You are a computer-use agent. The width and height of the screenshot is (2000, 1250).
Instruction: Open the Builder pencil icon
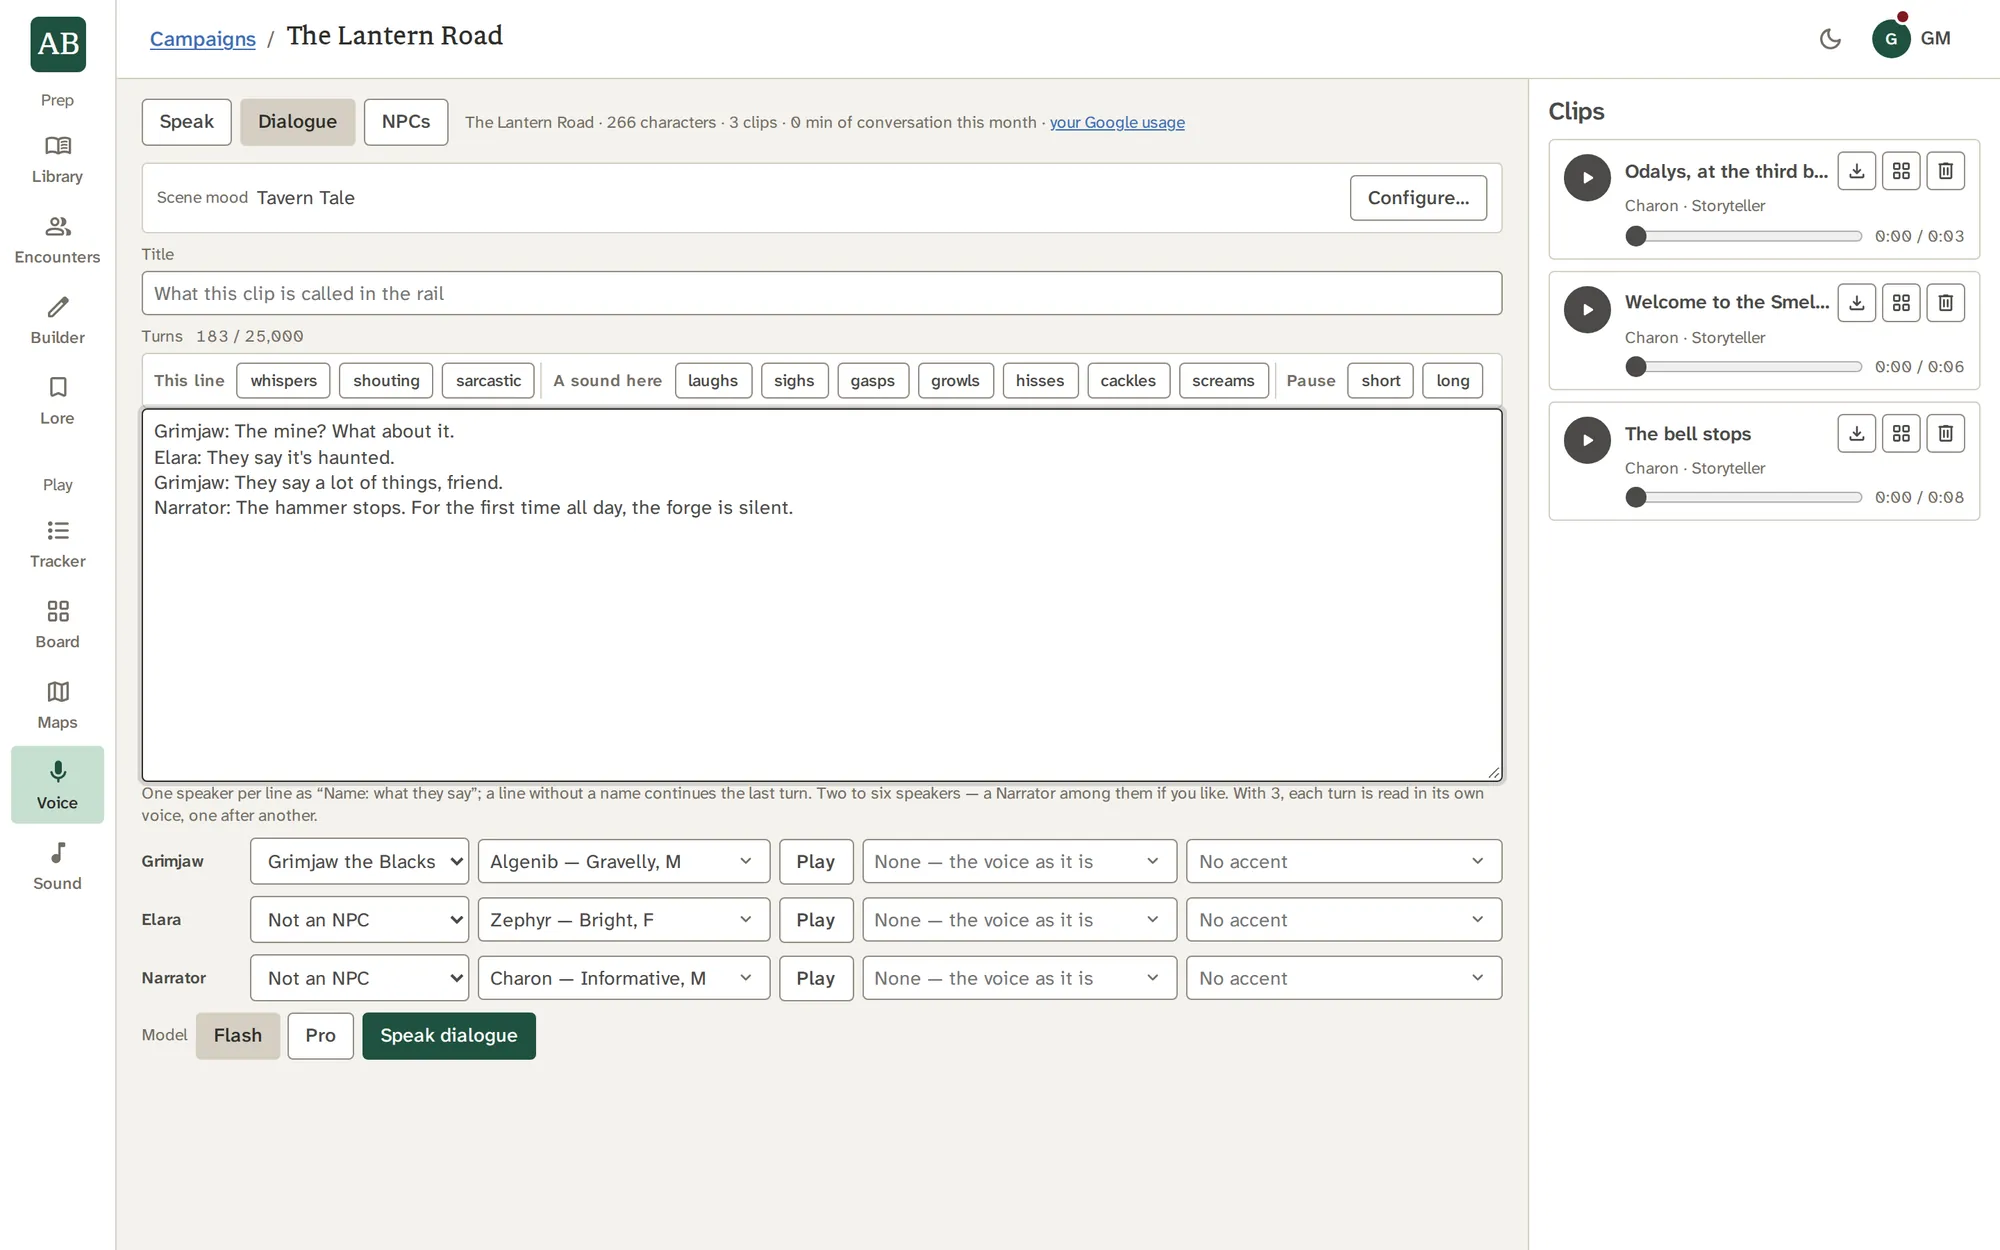[57, 321]
